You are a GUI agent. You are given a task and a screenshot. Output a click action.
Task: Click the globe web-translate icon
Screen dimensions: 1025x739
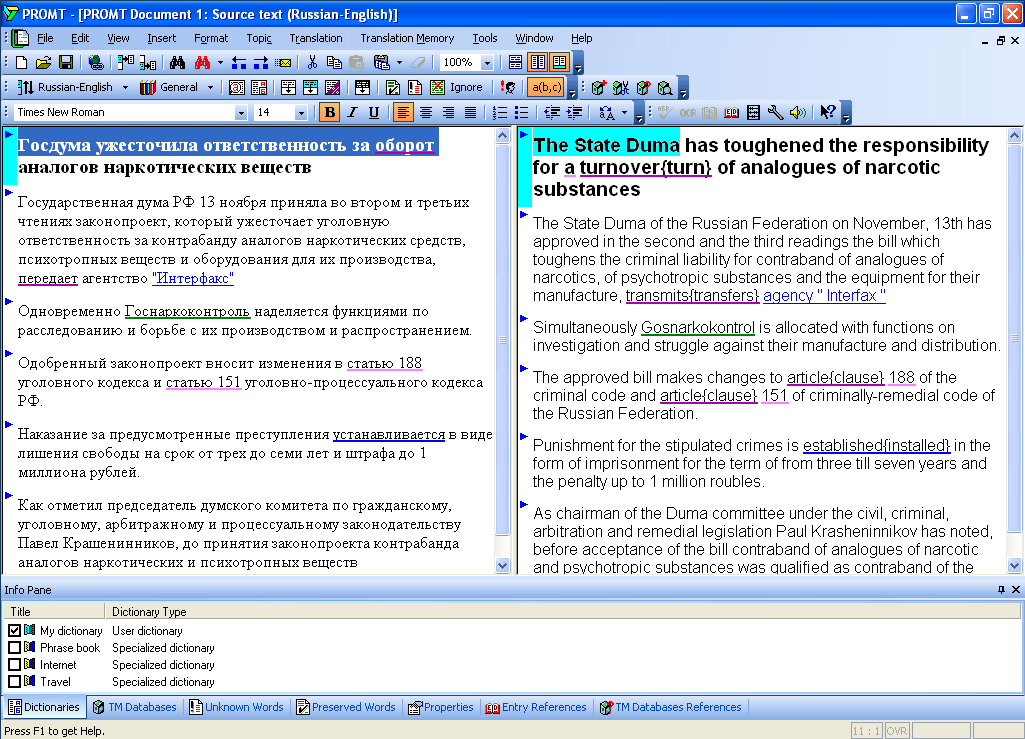[x=96, y=63]
